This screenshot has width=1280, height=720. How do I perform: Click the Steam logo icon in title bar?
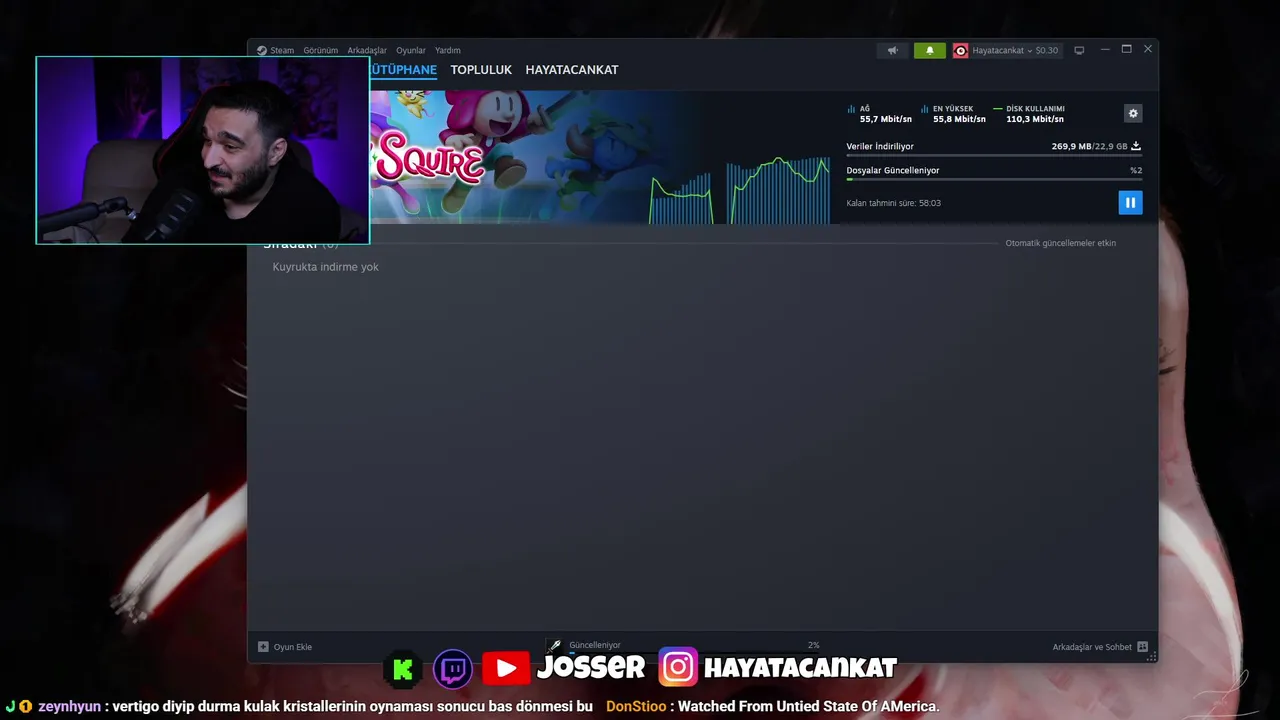coord(262,50)
